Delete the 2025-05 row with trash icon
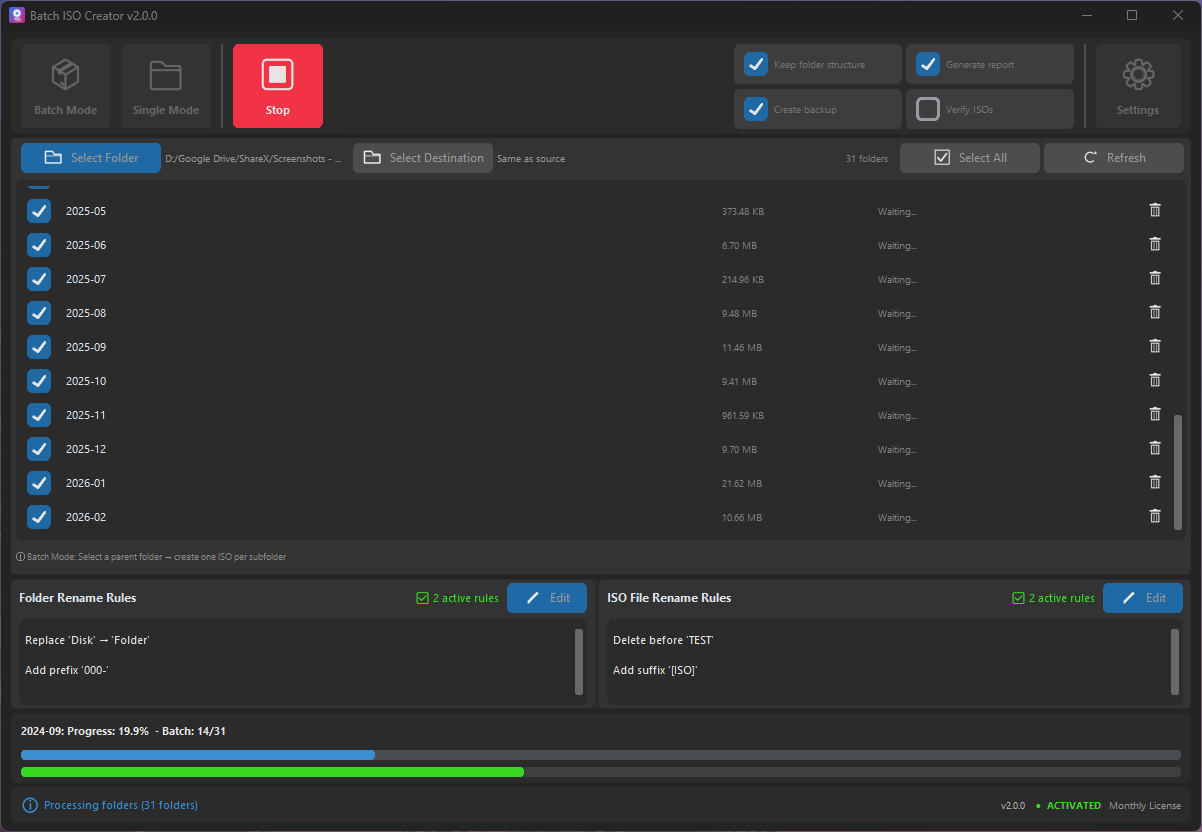This screenshot has height=832, width=1202. point(1155,210)
